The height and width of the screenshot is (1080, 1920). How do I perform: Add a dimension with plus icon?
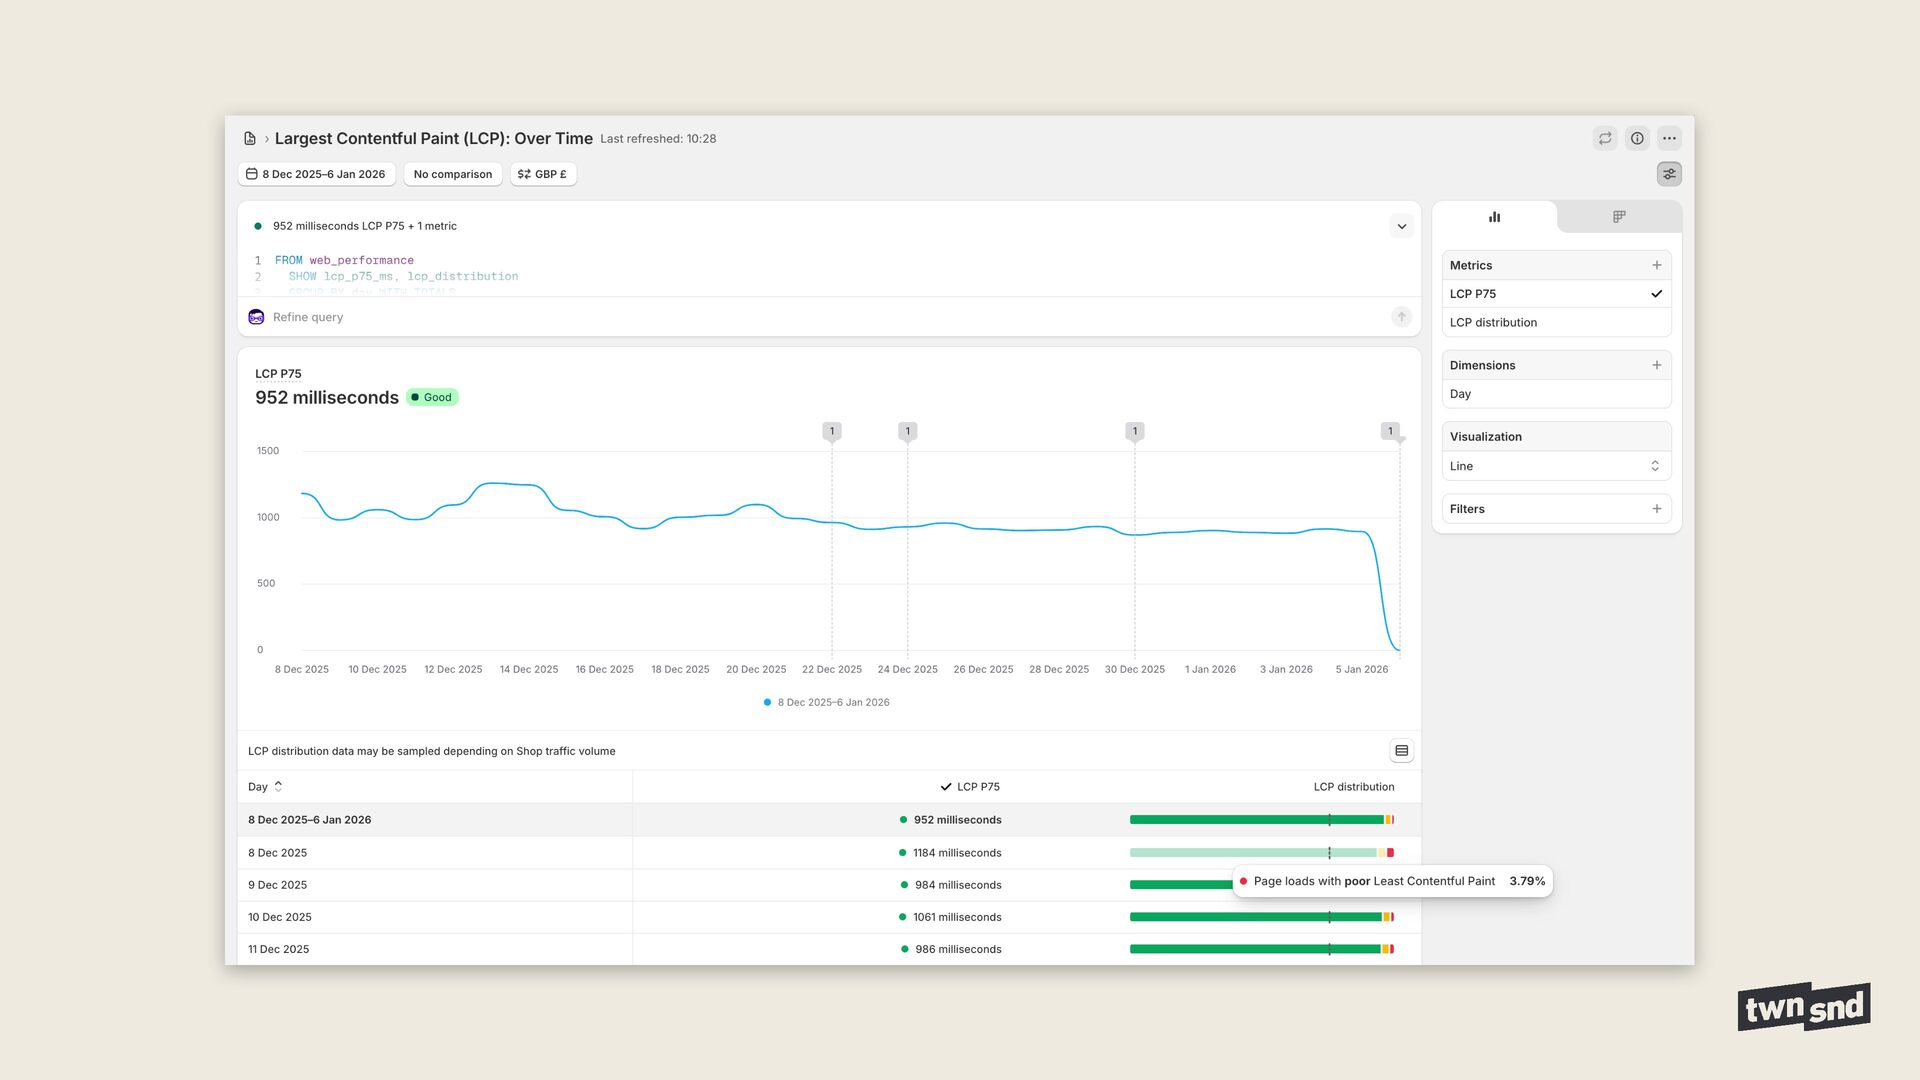point(1656,365)
